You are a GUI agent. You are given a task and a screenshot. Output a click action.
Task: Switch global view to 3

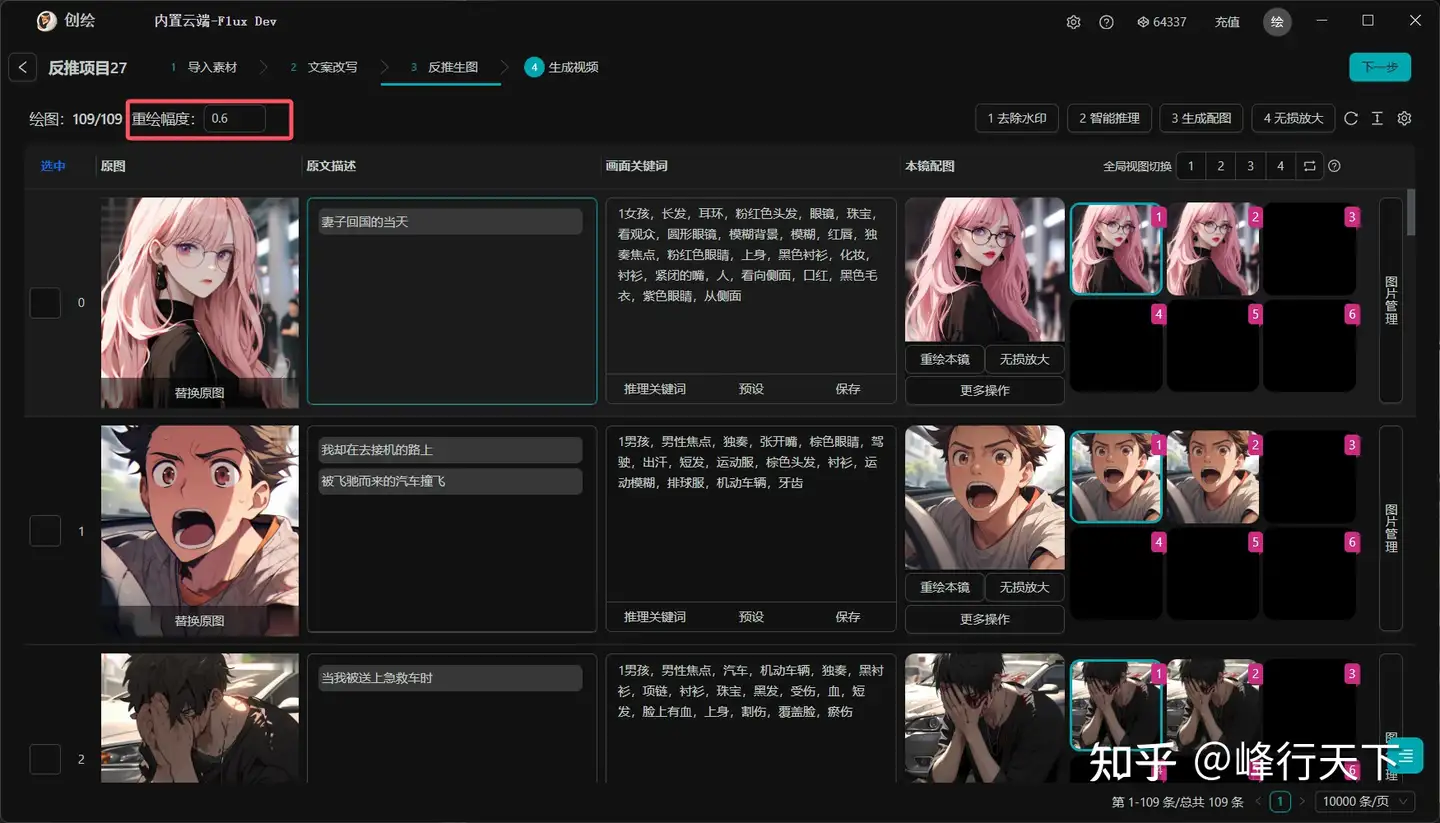tap(1250, 166)
